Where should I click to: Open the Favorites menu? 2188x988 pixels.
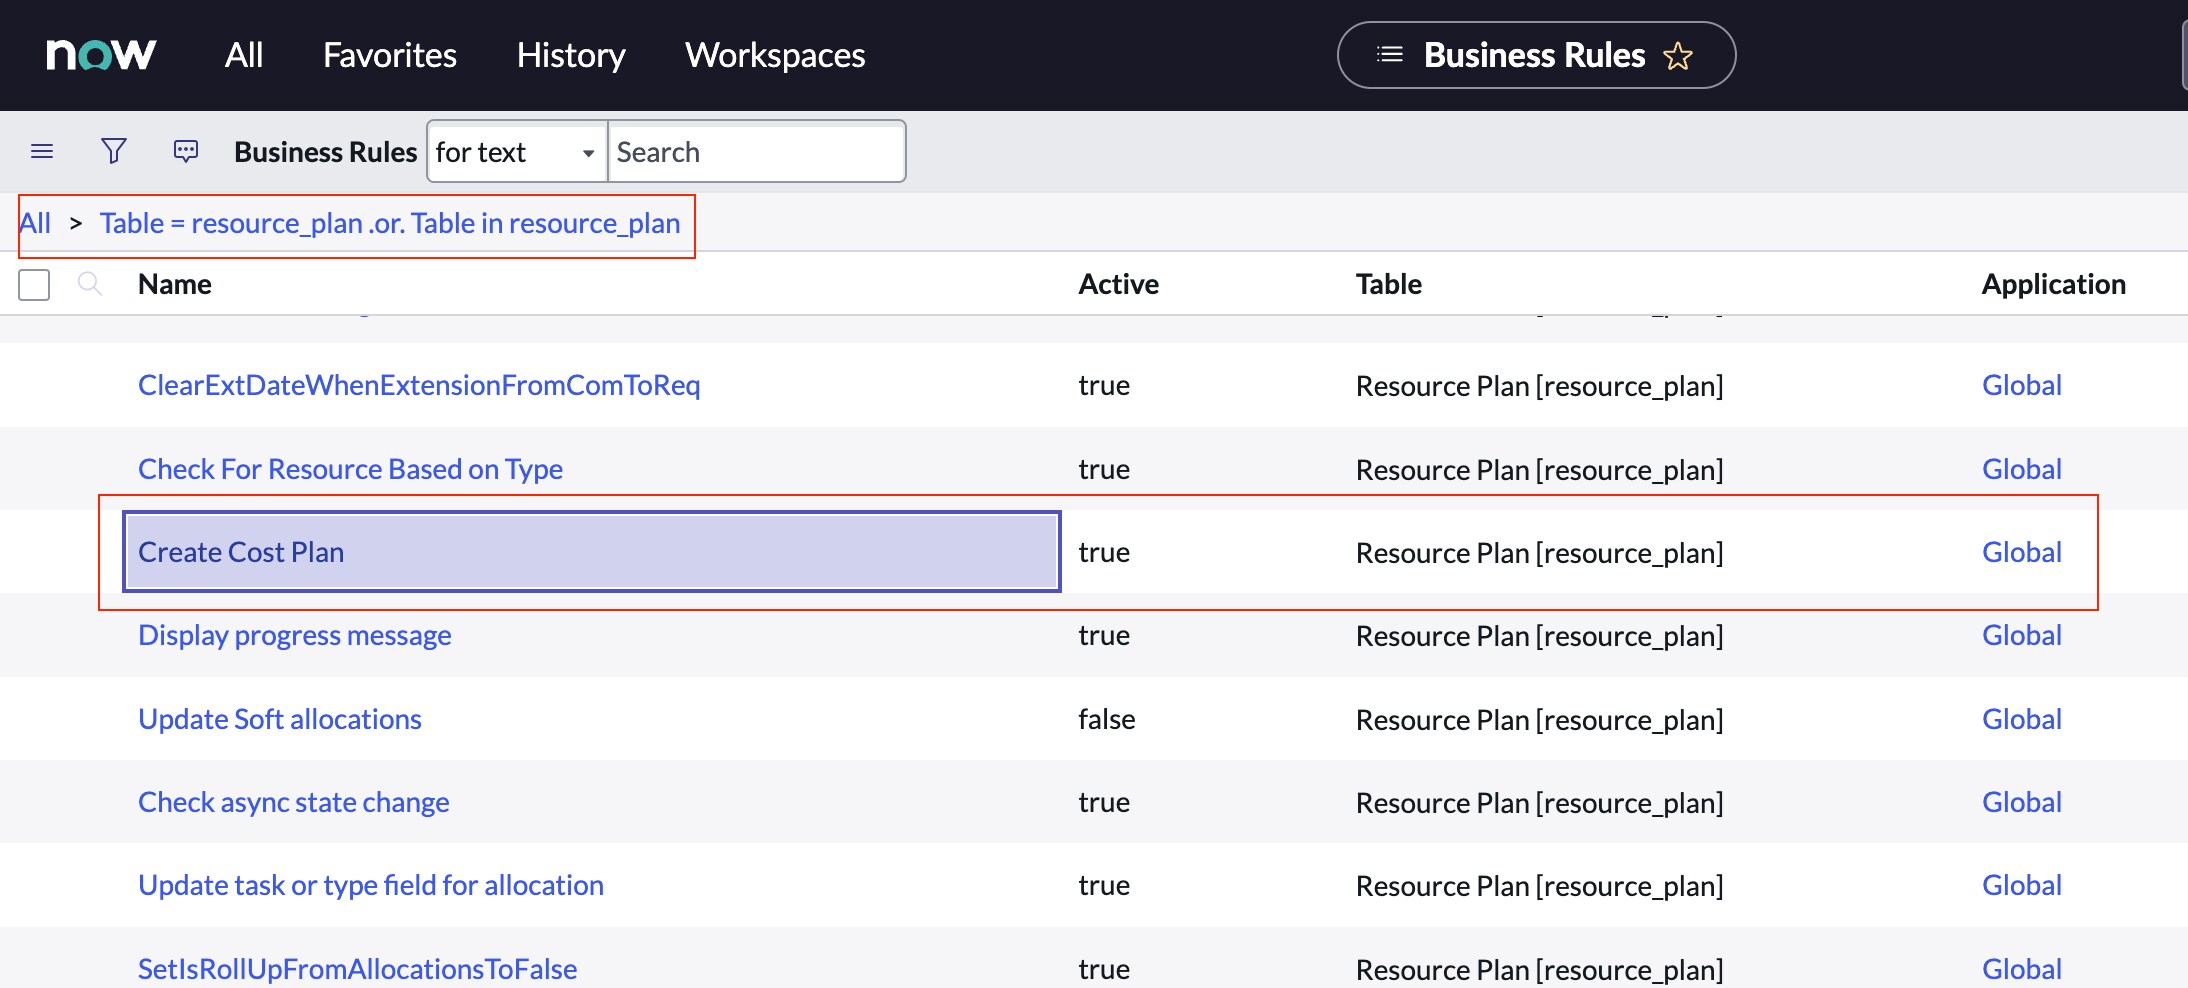coord(390,55)
